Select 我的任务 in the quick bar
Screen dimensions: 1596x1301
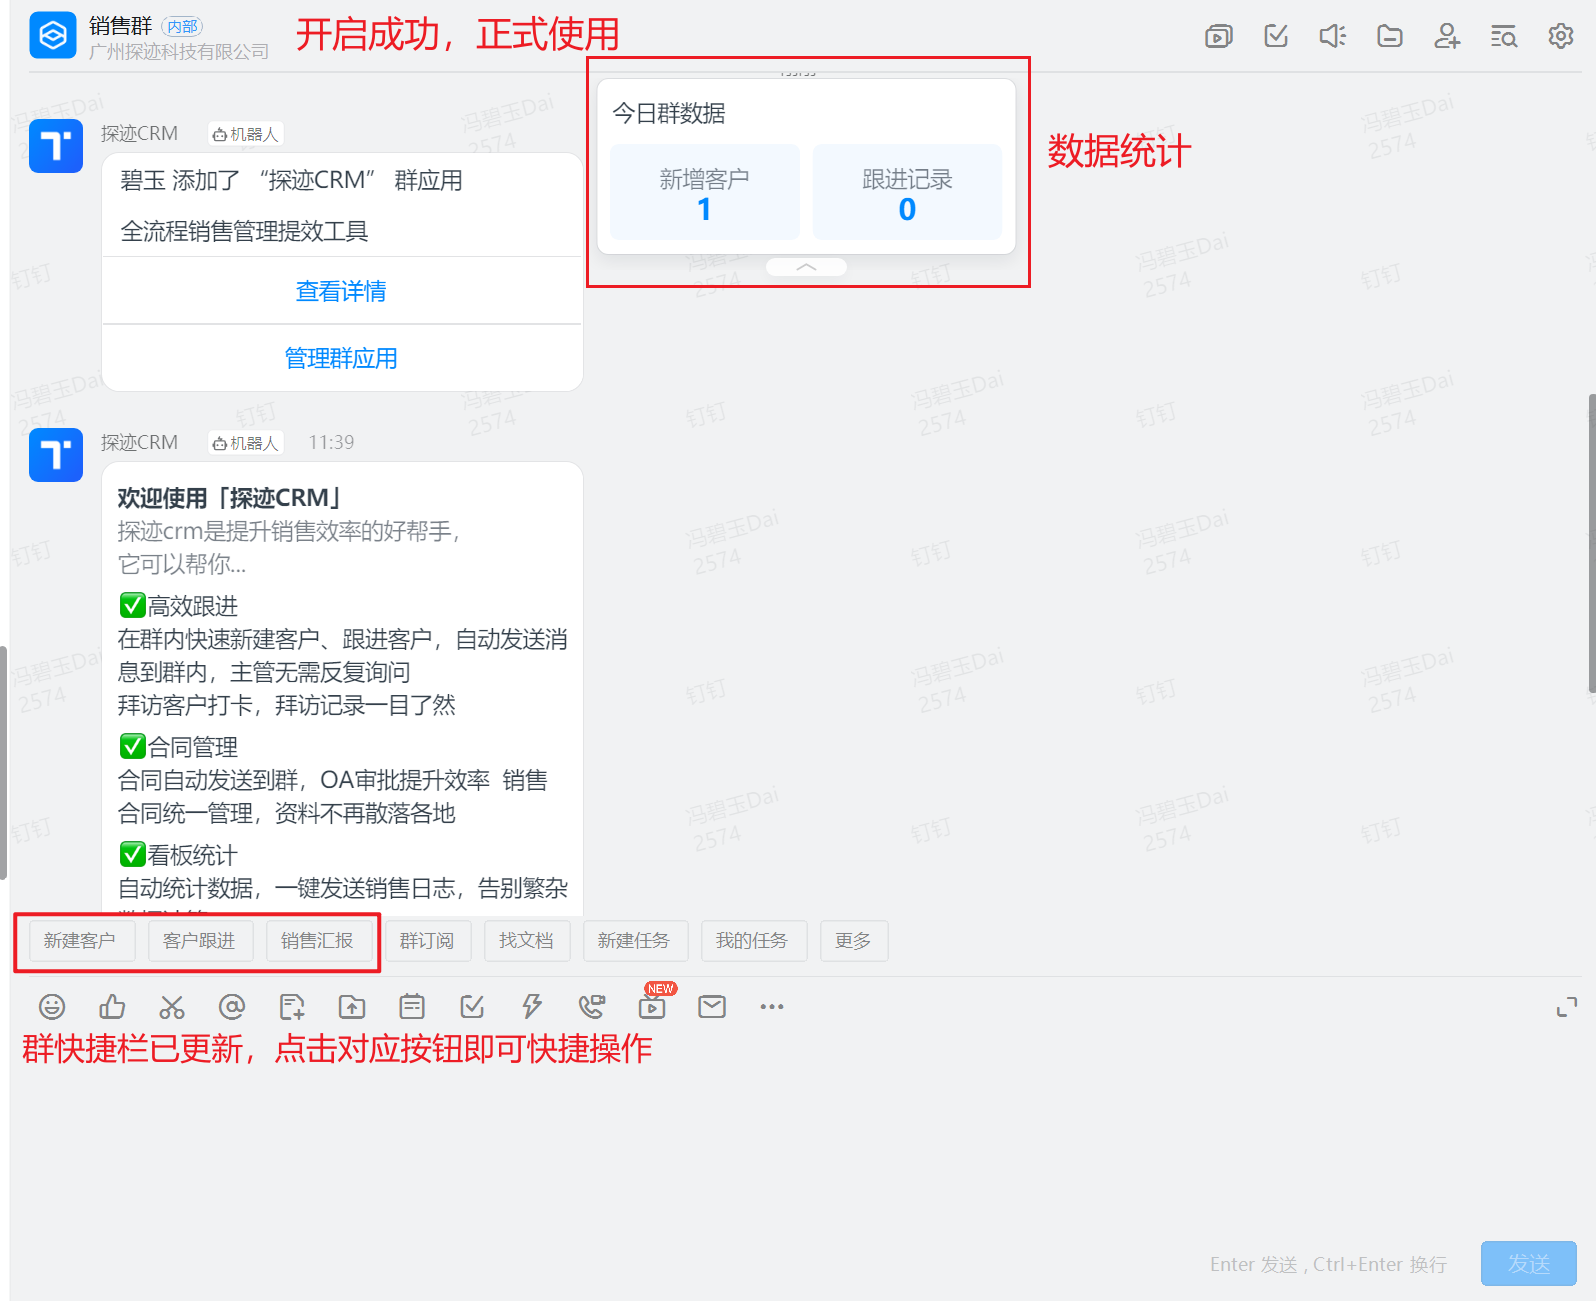click(x=752, y=941)
